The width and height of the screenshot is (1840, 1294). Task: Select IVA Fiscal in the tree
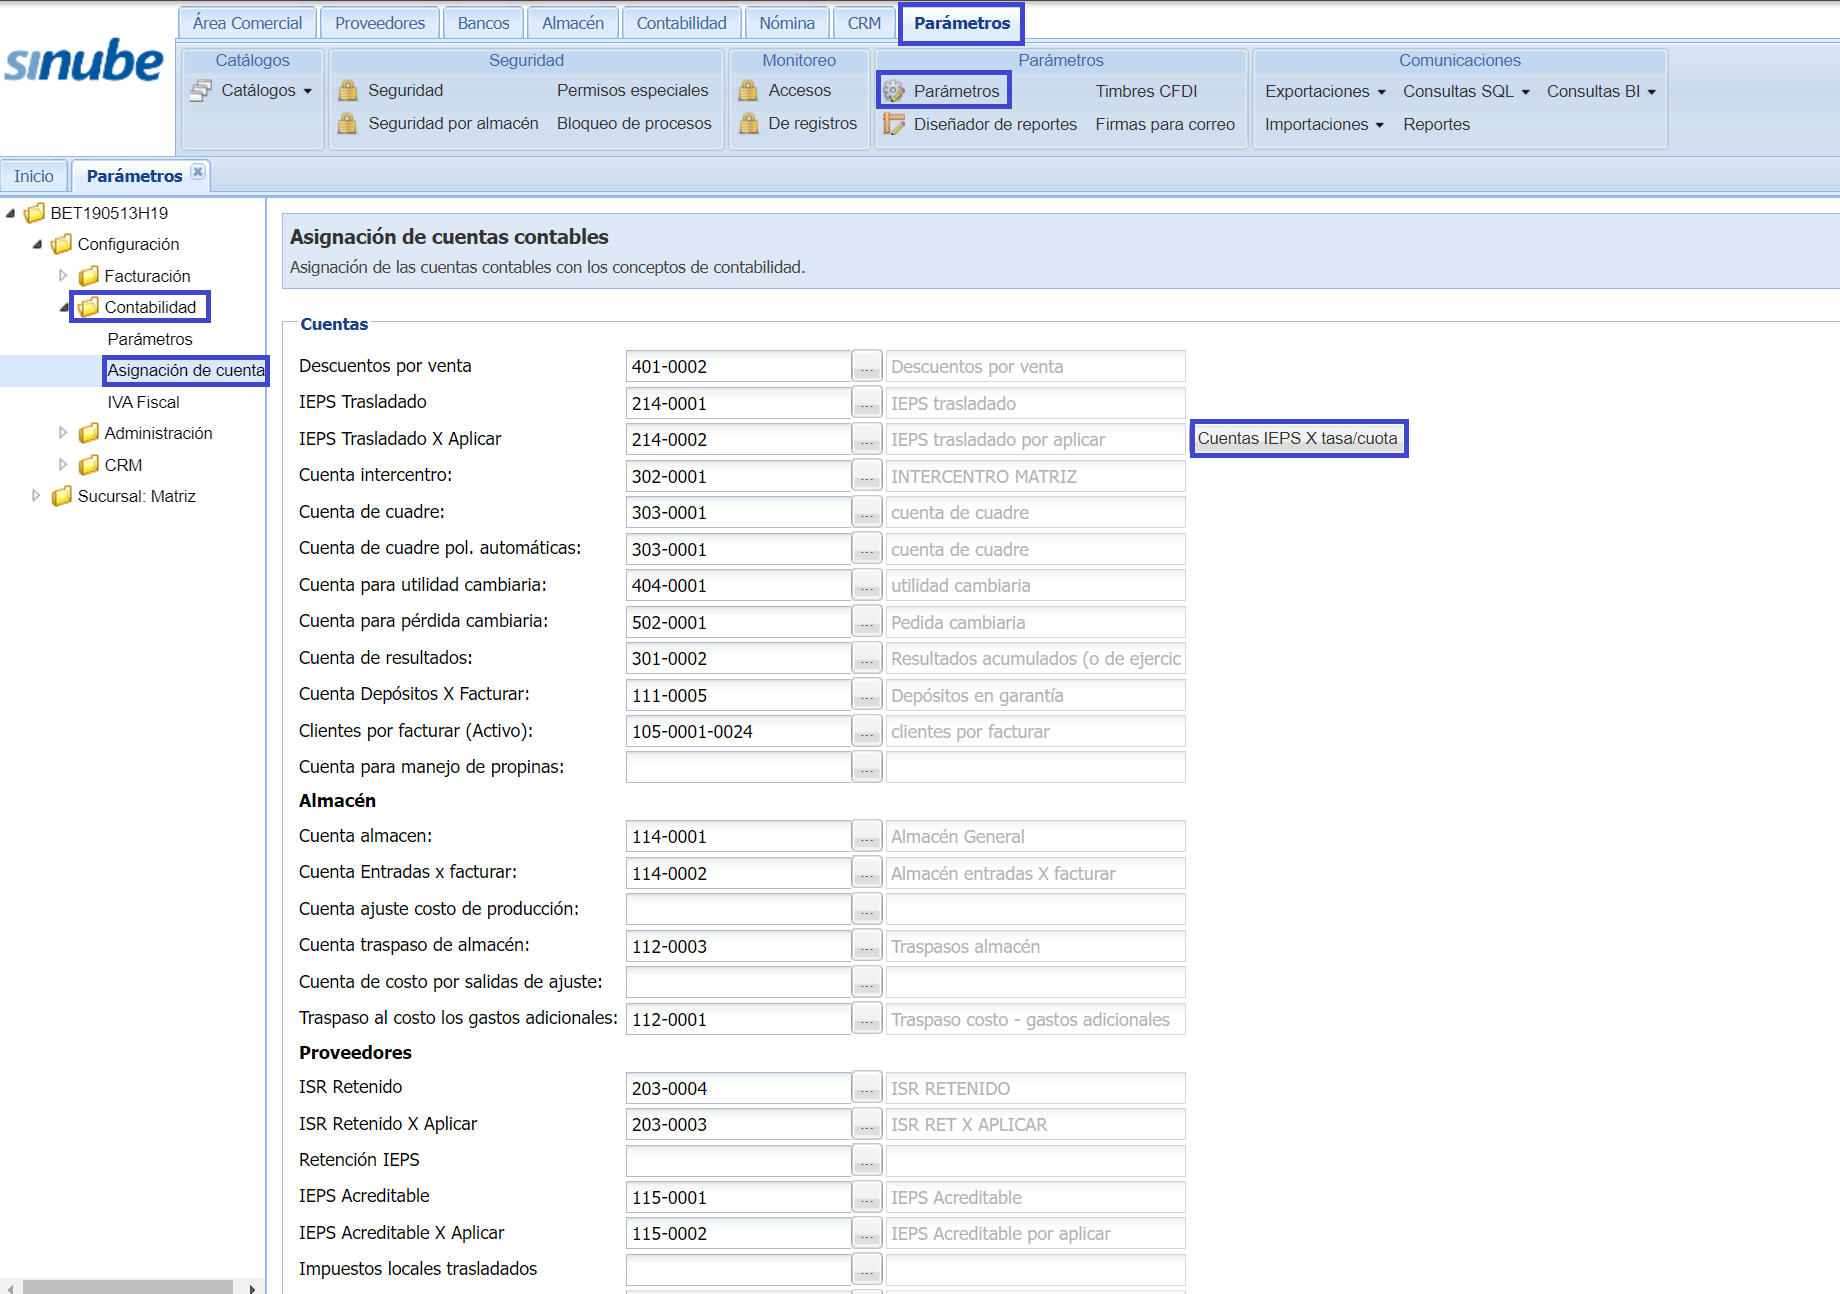pos(143,402)
